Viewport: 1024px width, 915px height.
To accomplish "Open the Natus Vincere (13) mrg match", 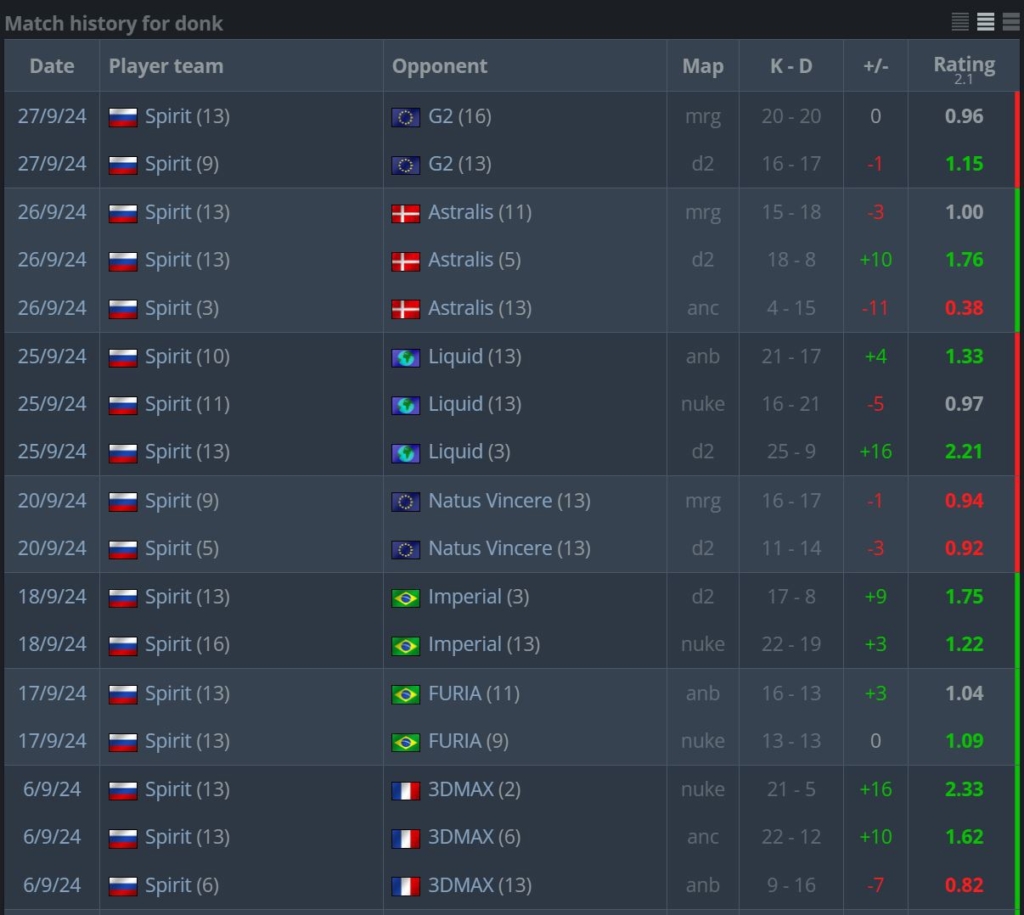I will [511, 501].
